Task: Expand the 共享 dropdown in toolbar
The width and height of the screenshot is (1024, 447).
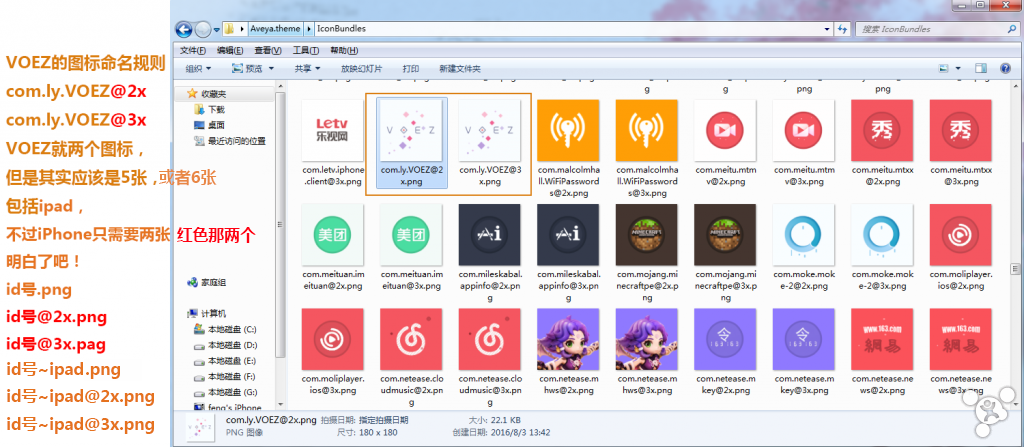Action: pyautogui.click(x=307, y=69)
